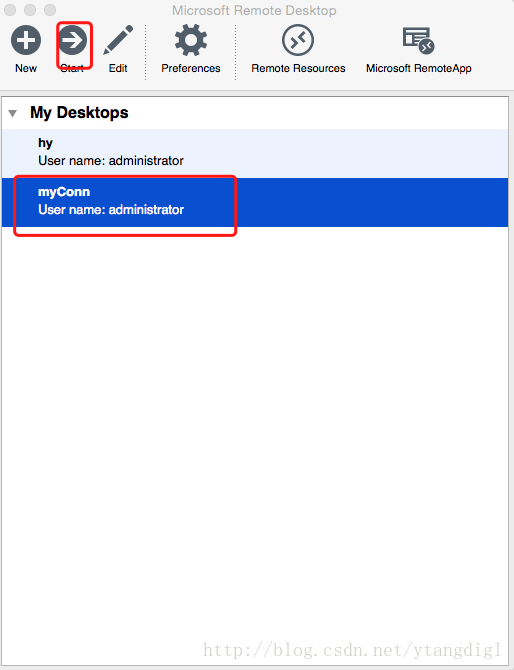
Task: Close the Microsoft Remote Desktop window
Action: click(x=10, y=9)
